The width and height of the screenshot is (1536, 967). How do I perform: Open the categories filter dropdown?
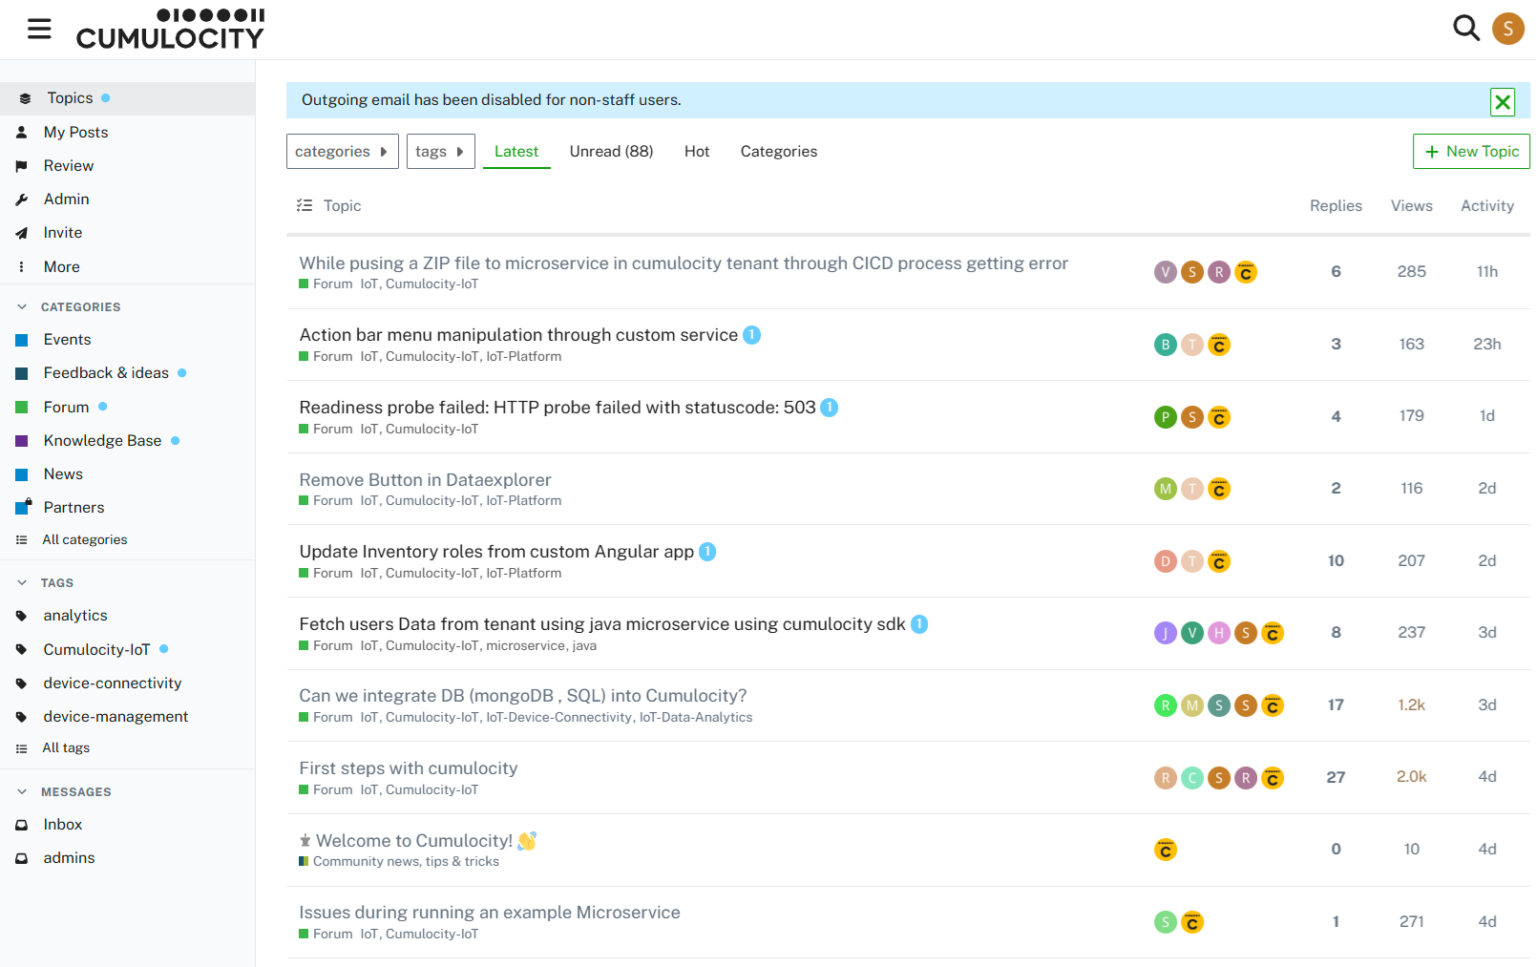click(x=342, y=150)
